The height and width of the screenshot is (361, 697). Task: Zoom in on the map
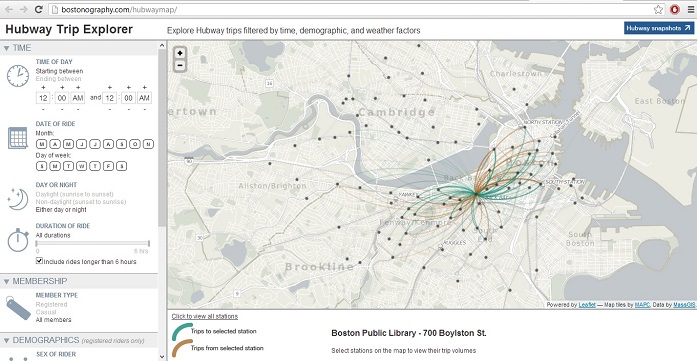[180, 53]
